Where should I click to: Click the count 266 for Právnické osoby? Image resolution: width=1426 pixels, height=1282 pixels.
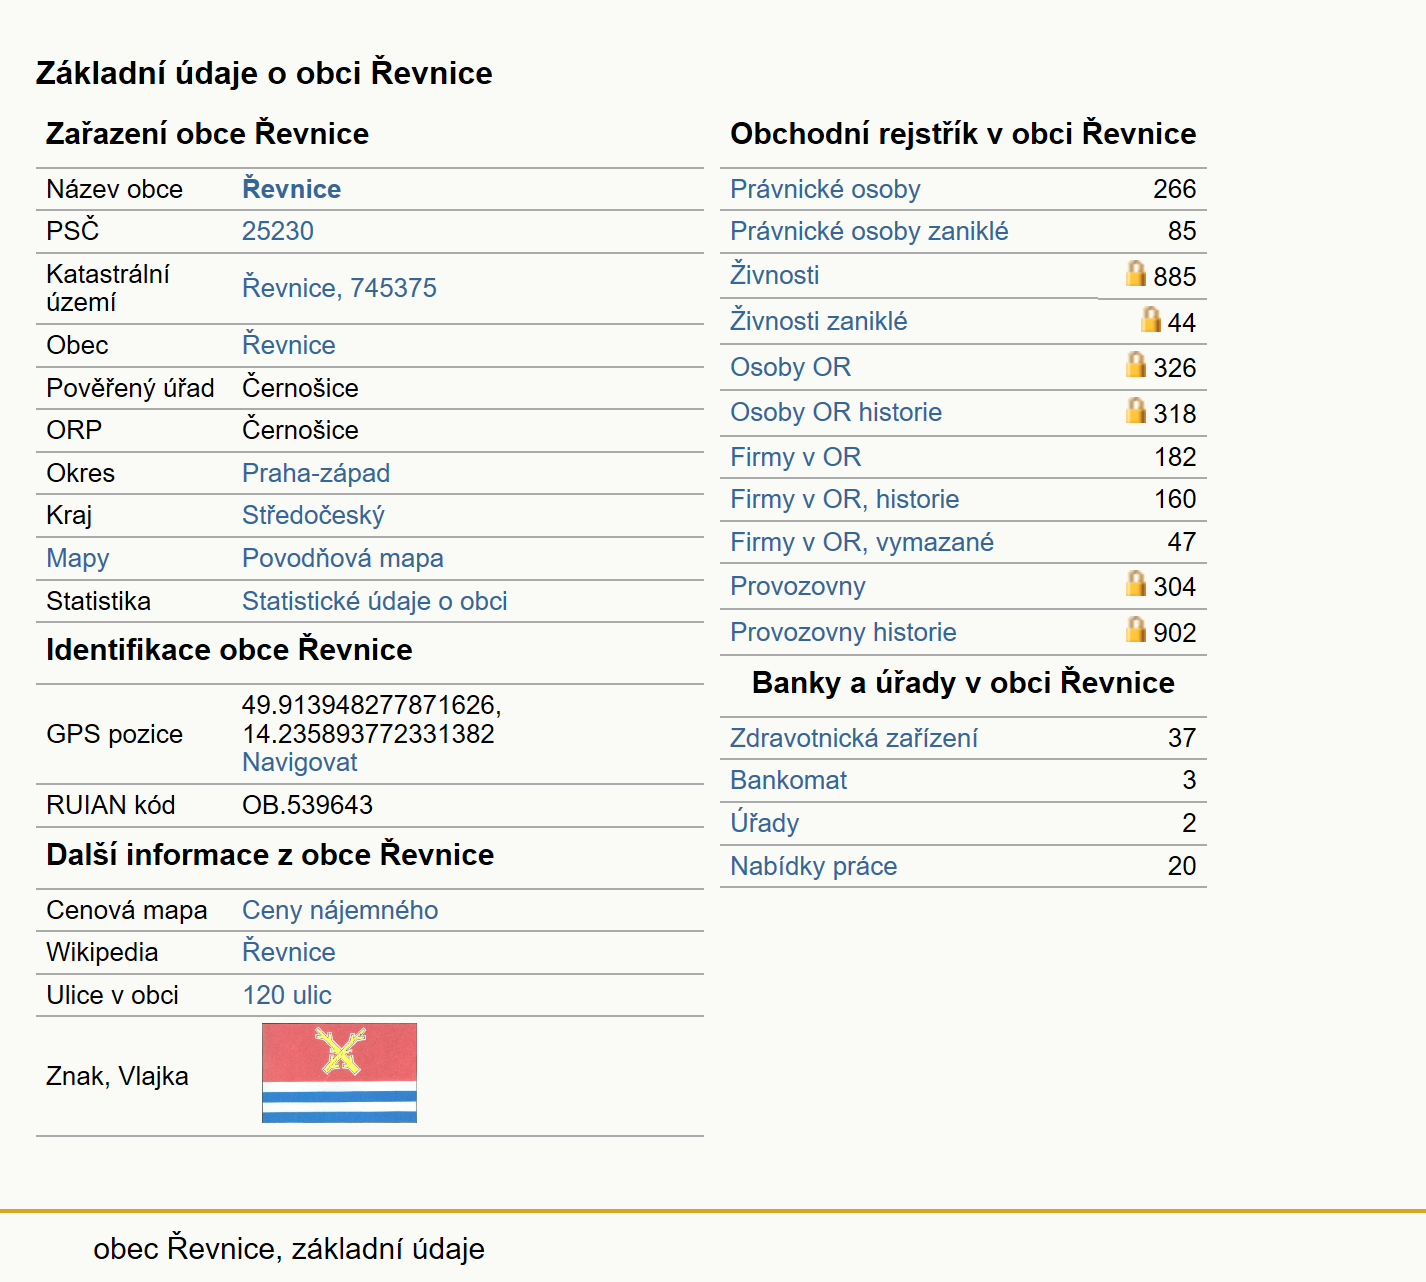(1174, 189)
